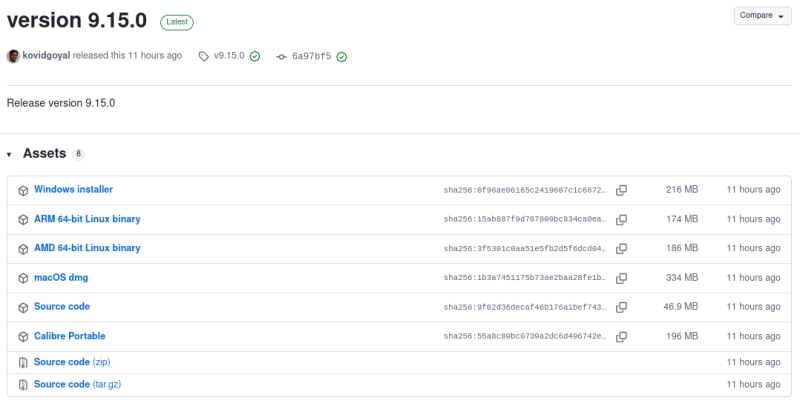The width and height of the screenshot is (800, 406).
Task: Click 'released this 11 hours ago' timestamp
Action: pyautogui.click(x=127, y=56)
